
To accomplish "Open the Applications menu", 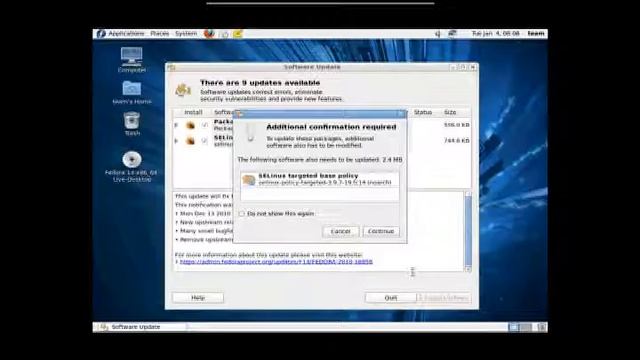I will pyautogui.click(x=126, y=33).
